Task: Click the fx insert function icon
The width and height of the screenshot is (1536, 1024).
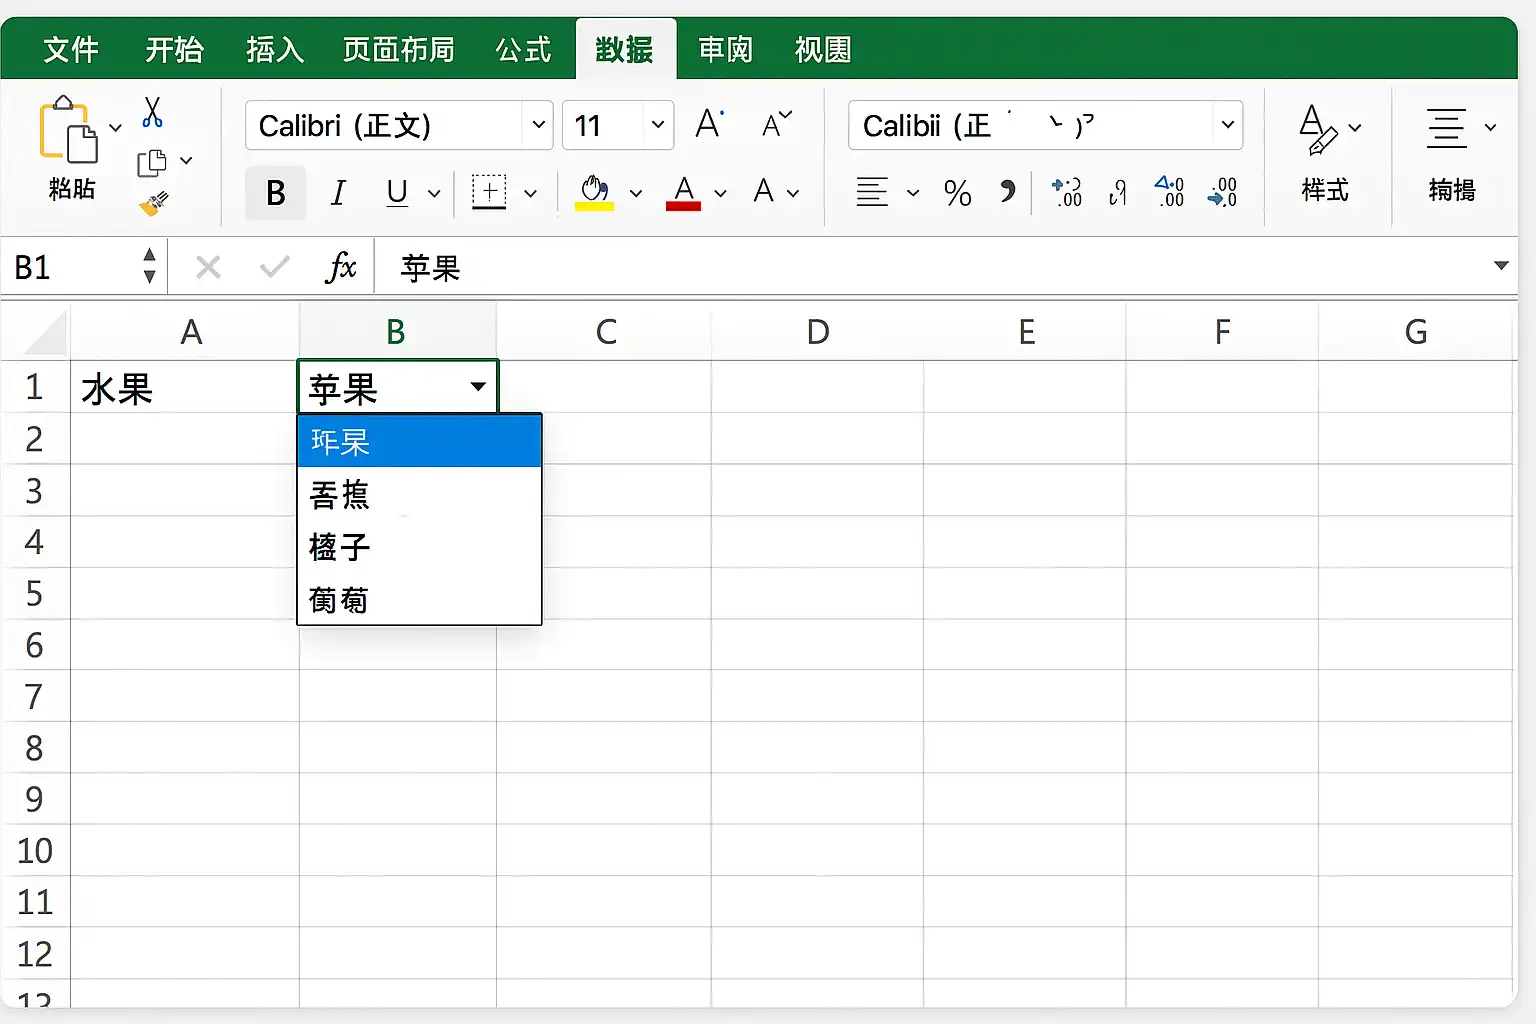Action: point(341,267)
